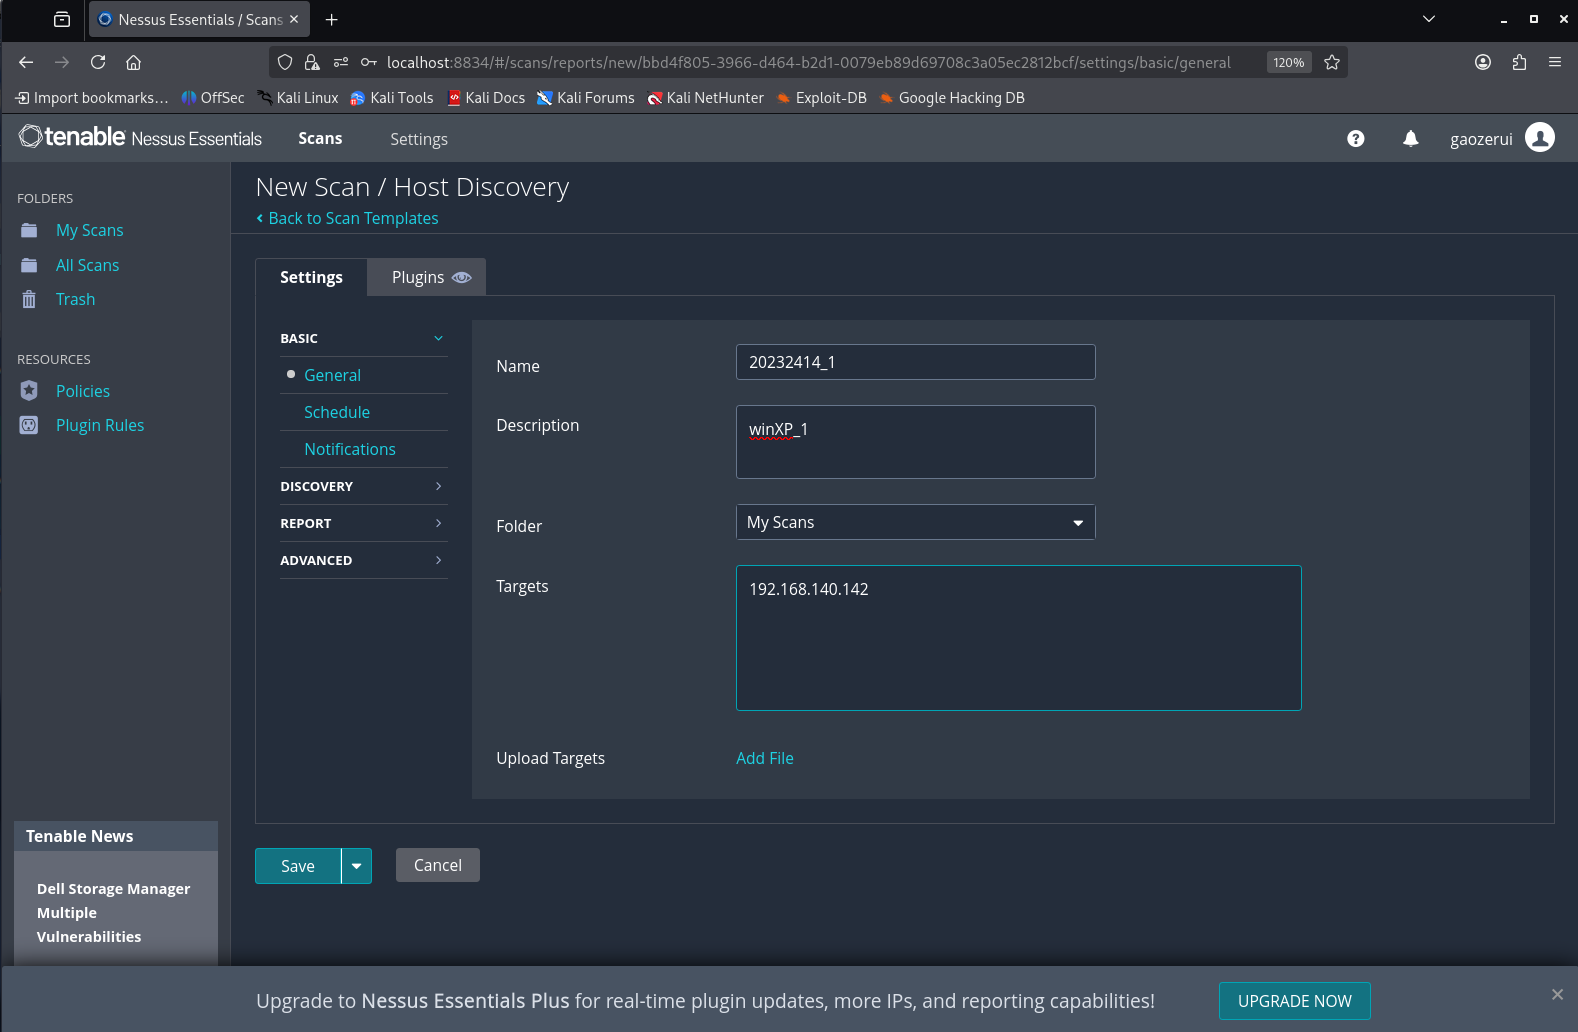Open a new browser tab
Screen dimensions: 1578x1032
pyautogui.click(x=332, y=19)
